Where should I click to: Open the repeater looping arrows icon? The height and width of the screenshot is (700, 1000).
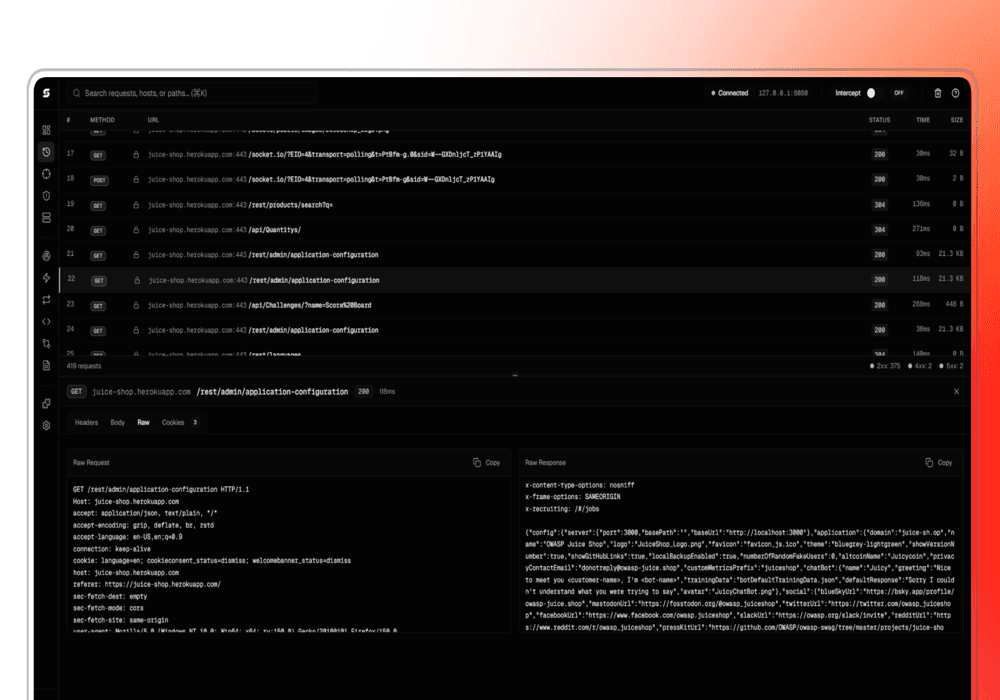click(x=47, y=300)
